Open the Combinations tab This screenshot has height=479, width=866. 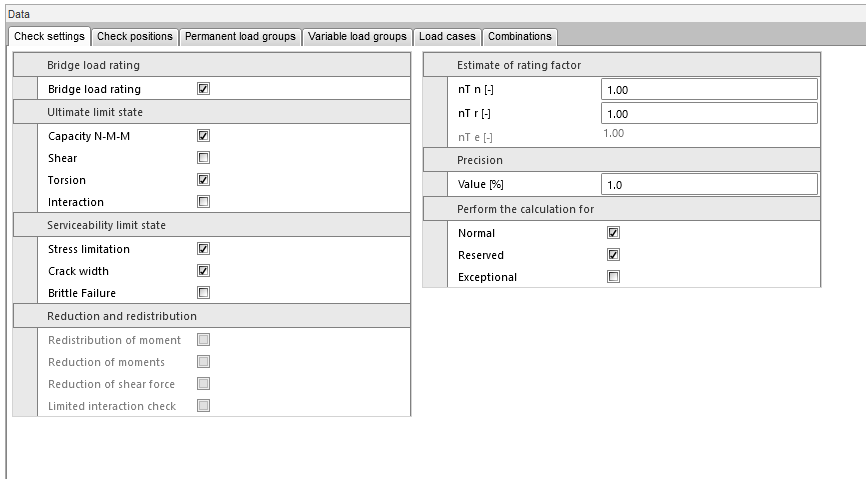coord(519,37)
